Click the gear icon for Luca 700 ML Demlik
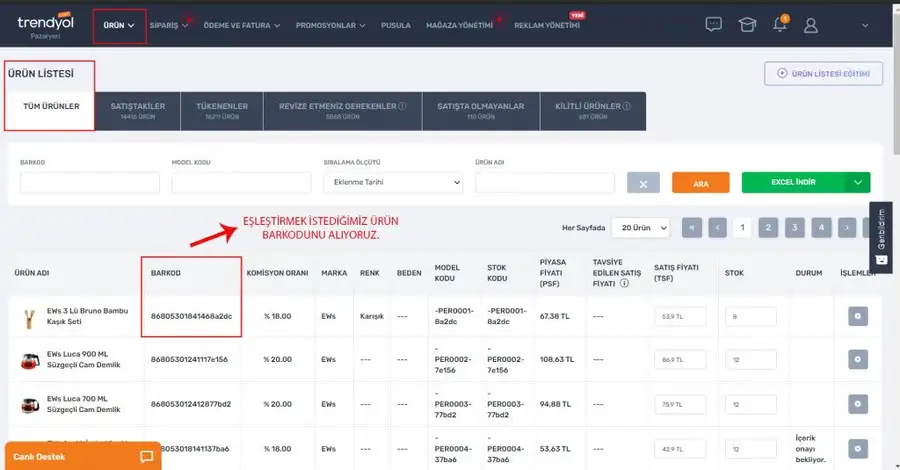 (858, 404)
